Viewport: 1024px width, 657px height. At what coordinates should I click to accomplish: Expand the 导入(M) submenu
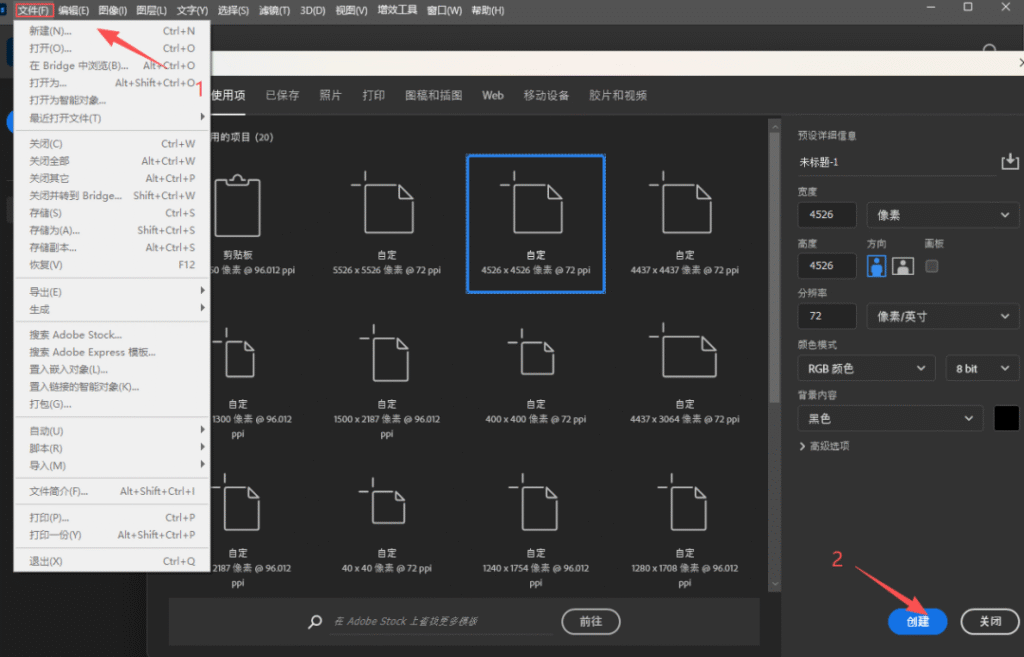pyautogui.click(x=112, y=465)
